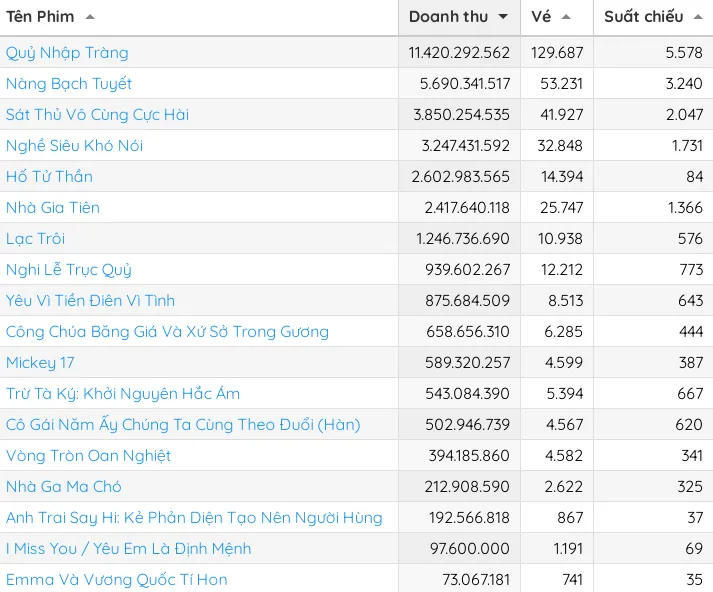Click Yêu Vì Tiền Điên Vì Tình
The image size is (713, 592).
tap(90, 300)
